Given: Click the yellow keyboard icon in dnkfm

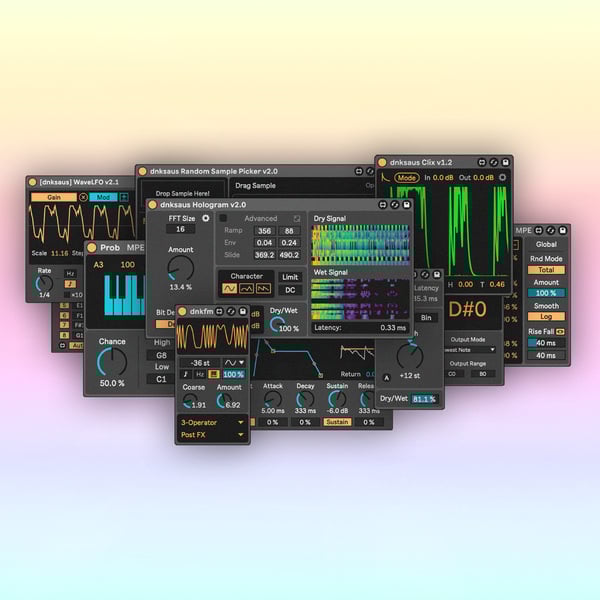Looking at the screenshot, I should point(214,374).
